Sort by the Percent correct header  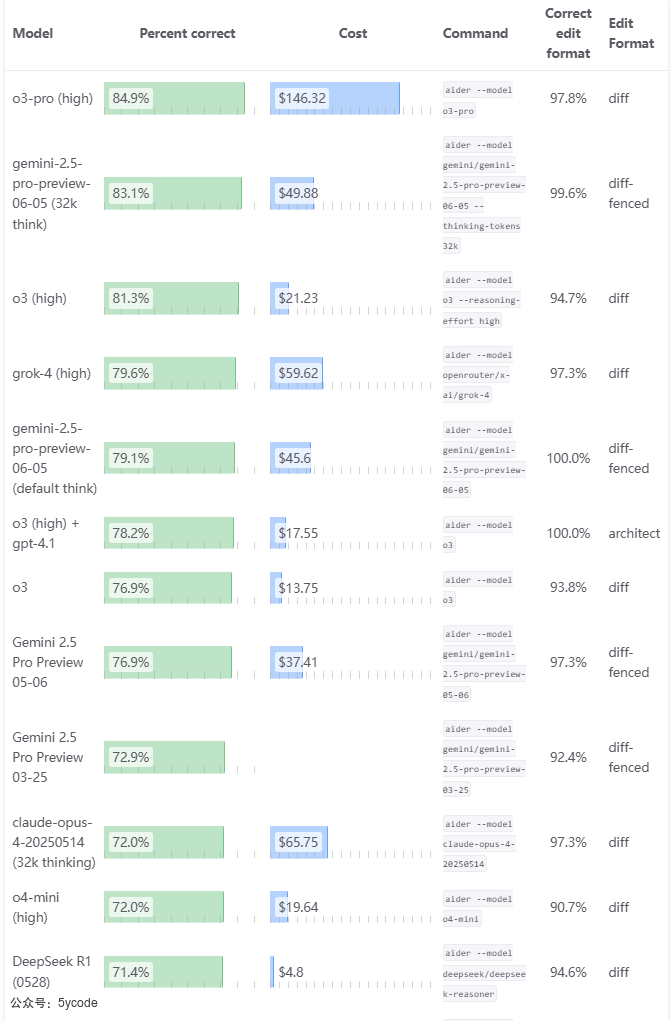[x=187, y=33]
